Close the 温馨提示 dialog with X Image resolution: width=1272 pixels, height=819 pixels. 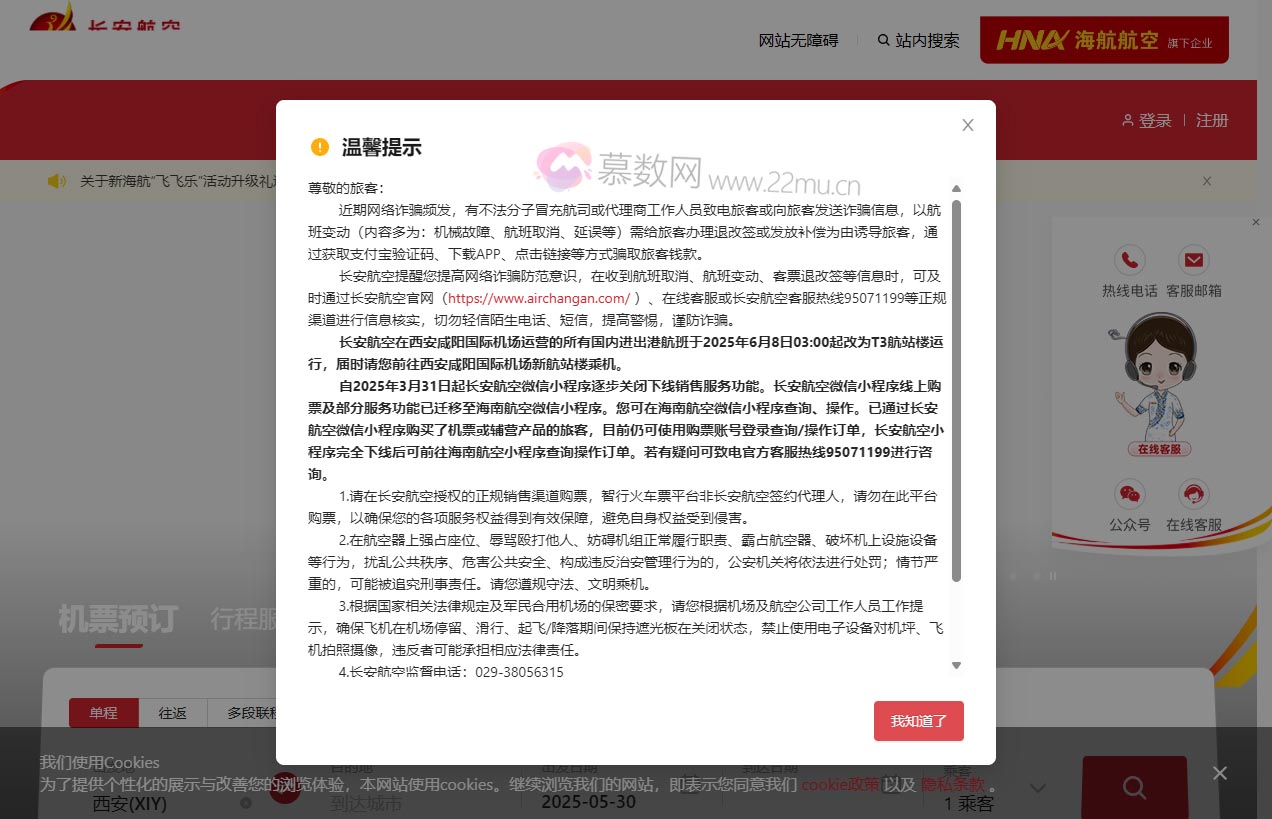[967, 125]
